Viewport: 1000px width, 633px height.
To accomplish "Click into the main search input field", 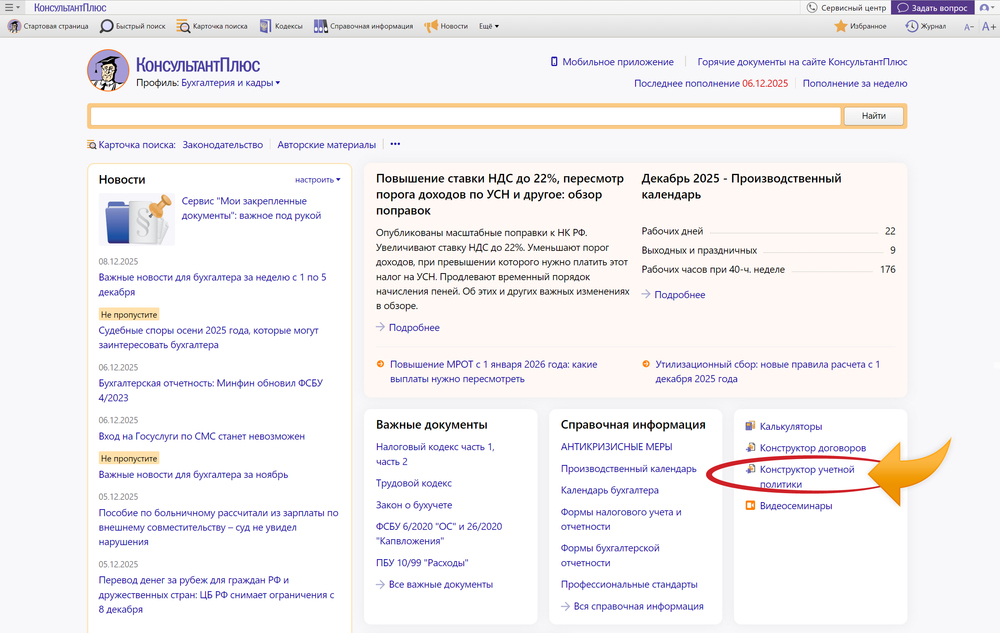I will click(x=465, y=116).
